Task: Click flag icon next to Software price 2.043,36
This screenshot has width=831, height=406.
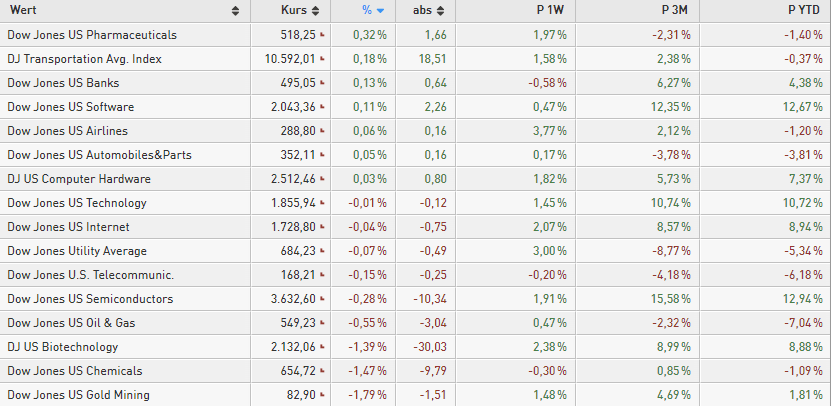Action: [x=322, y=107]
